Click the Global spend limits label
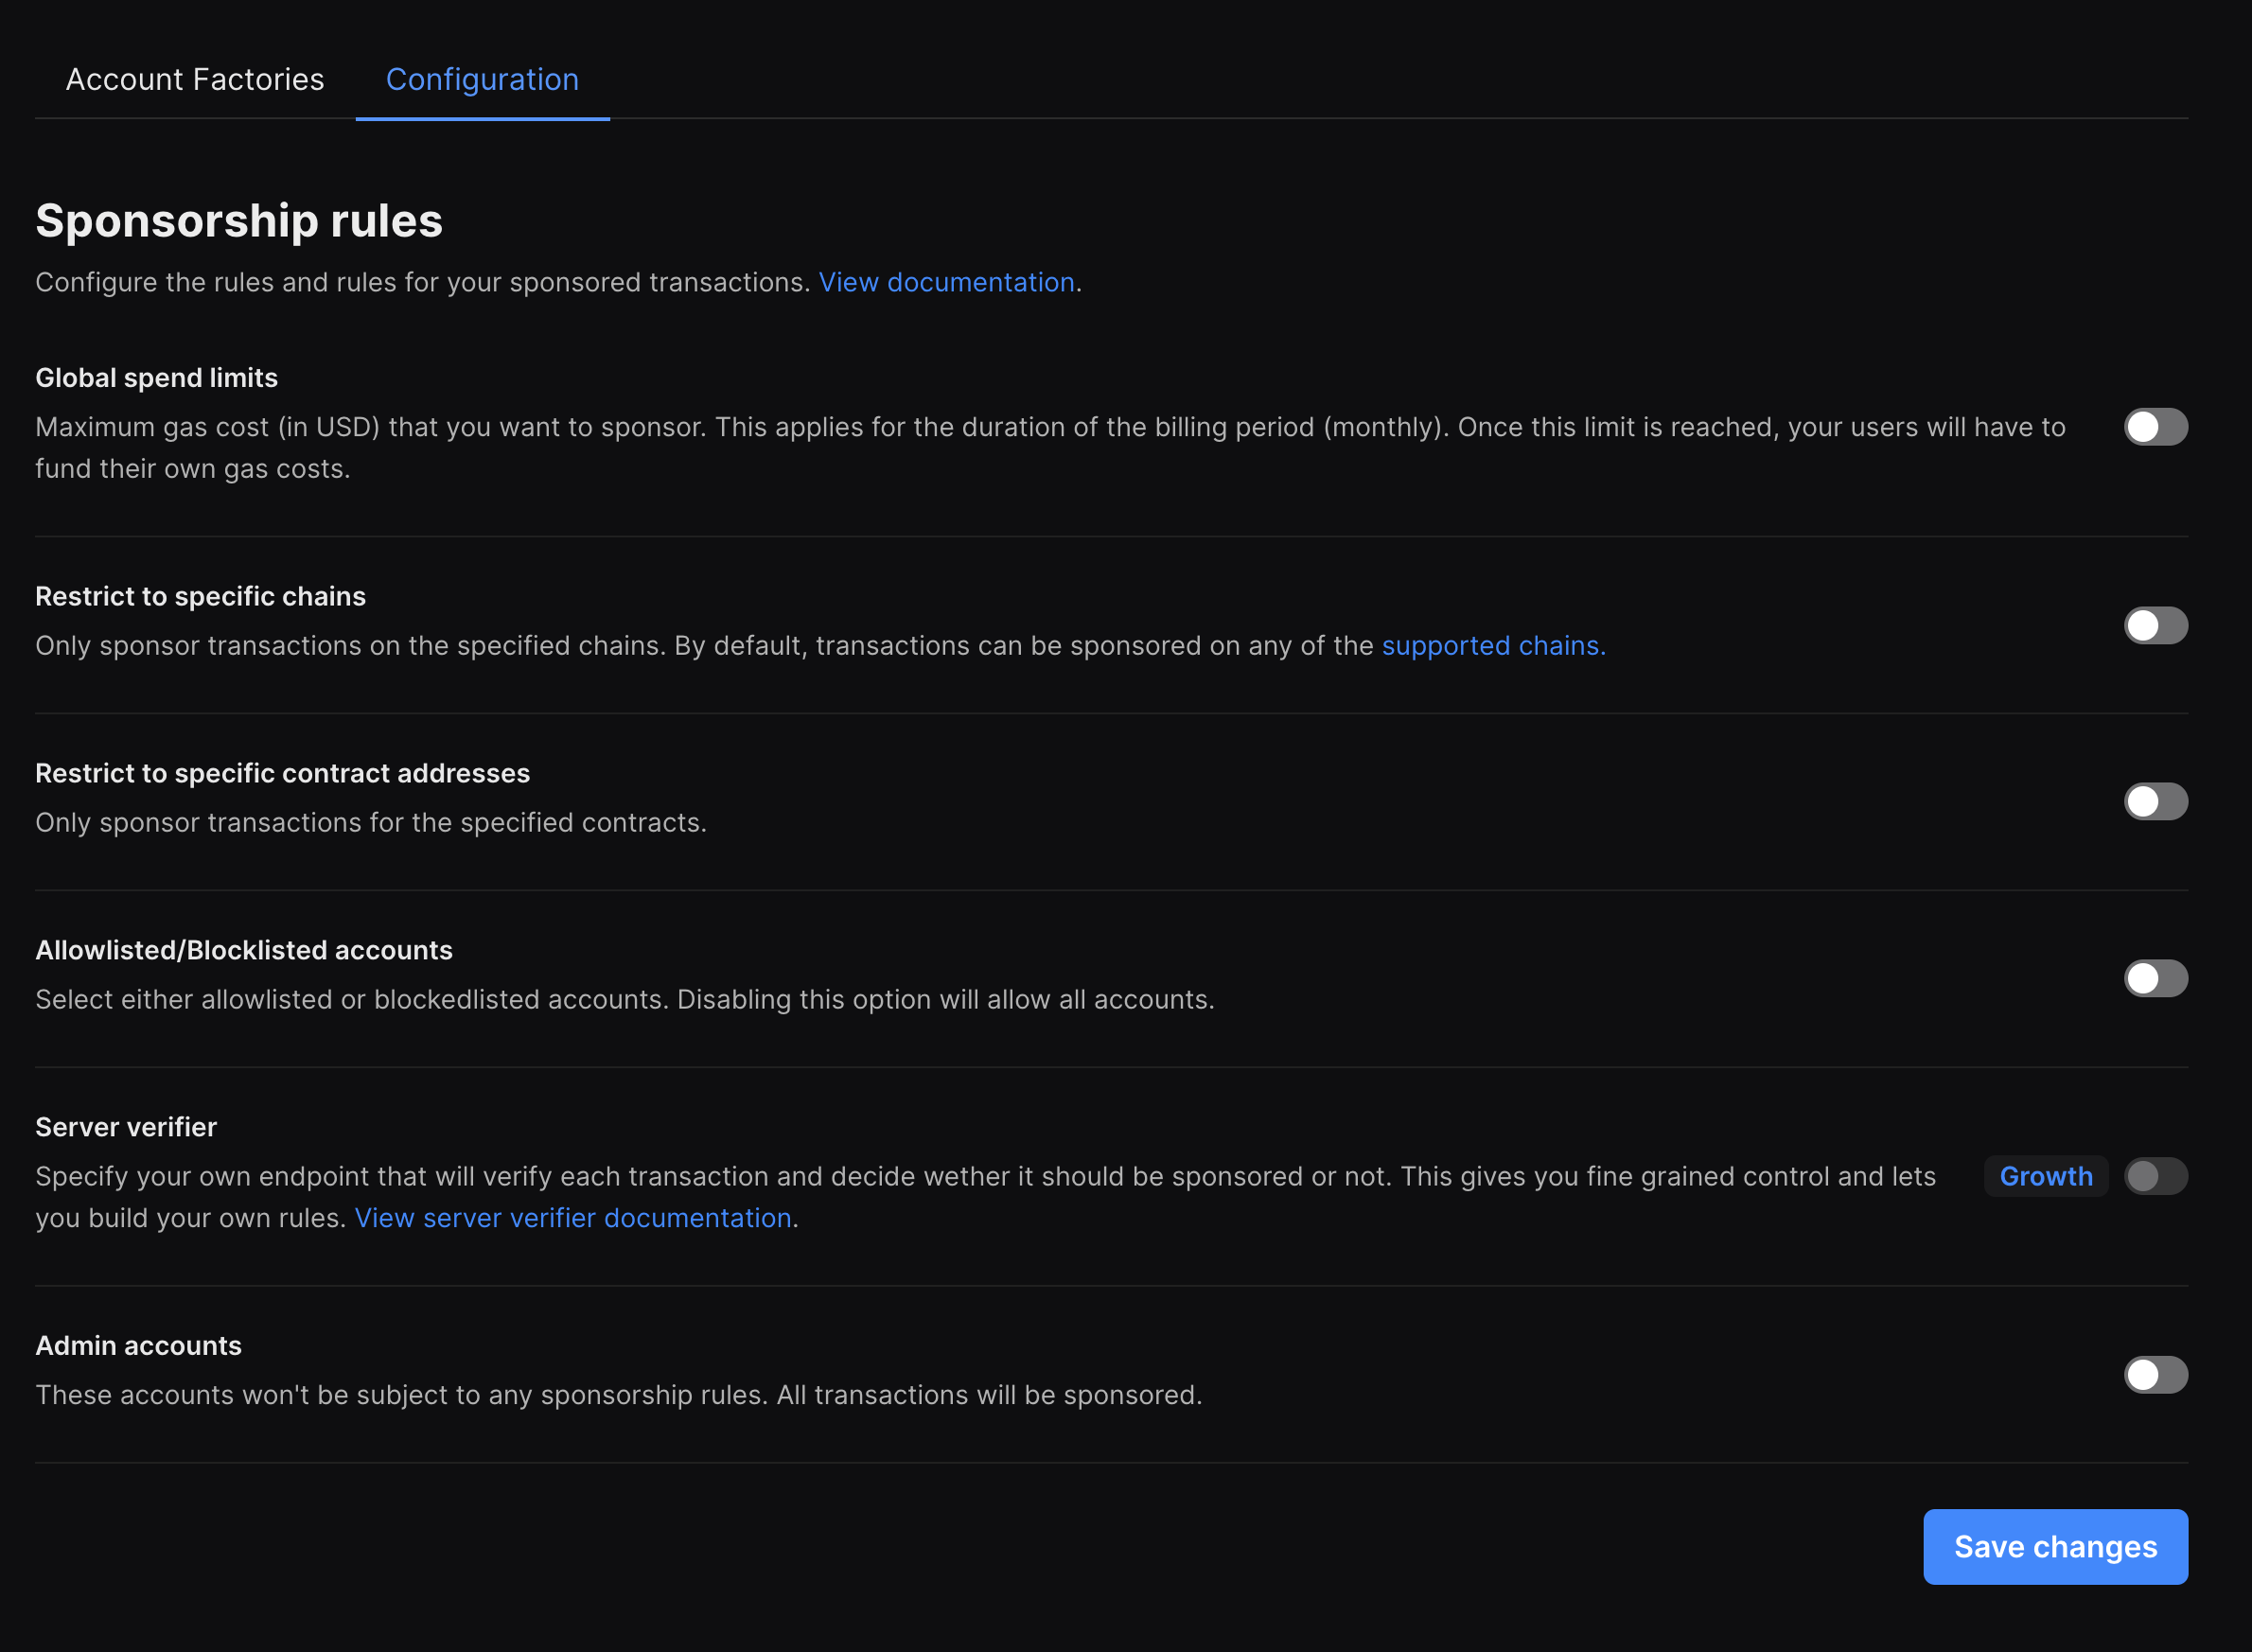2252x1652 pixels. coord(157,378)
